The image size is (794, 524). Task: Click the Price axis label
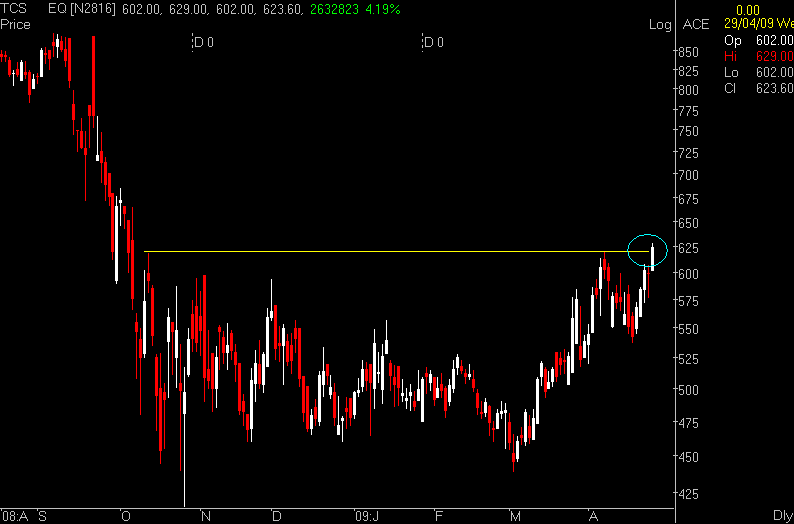point(15,24)
